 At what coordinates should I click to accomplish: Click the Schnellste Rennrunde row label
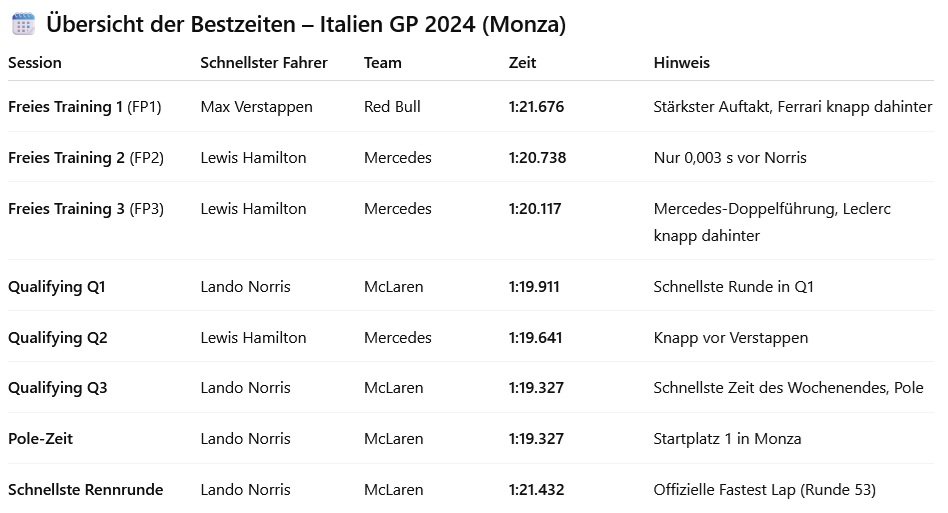pyautogui.click(x=86, y=489)
